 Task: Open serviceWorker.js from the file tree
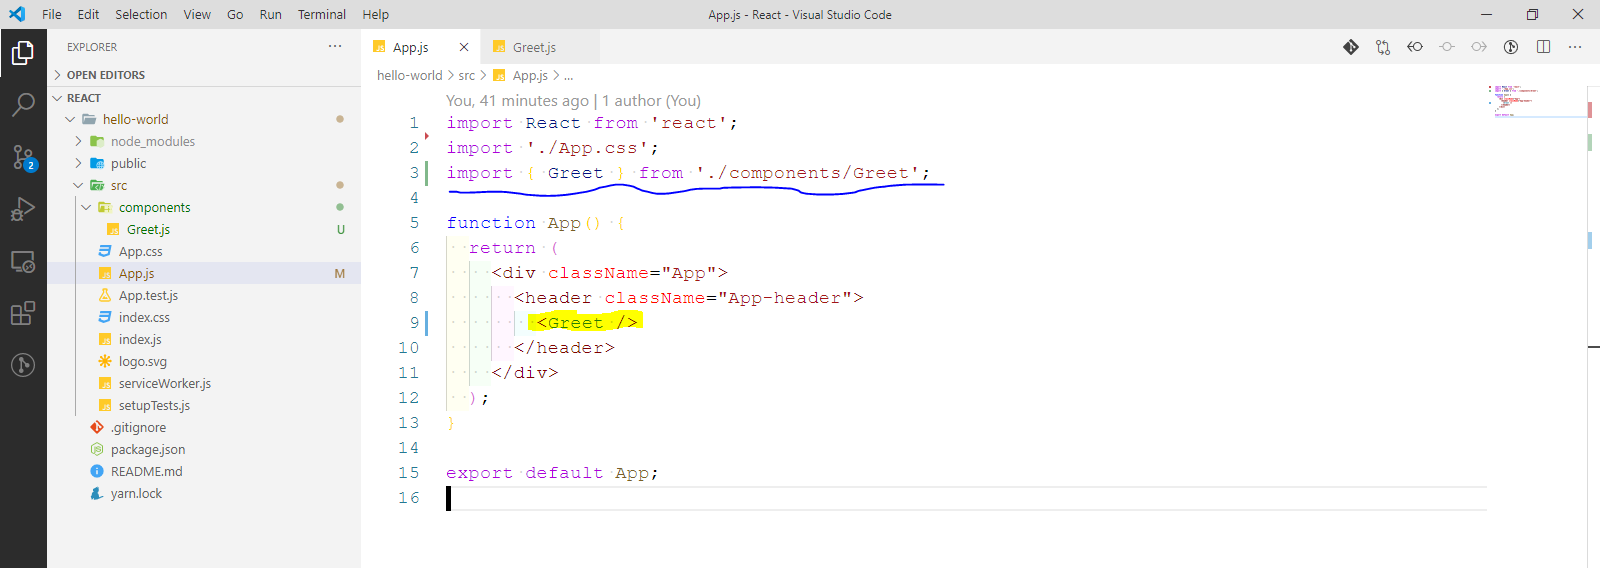click(165, 384)
